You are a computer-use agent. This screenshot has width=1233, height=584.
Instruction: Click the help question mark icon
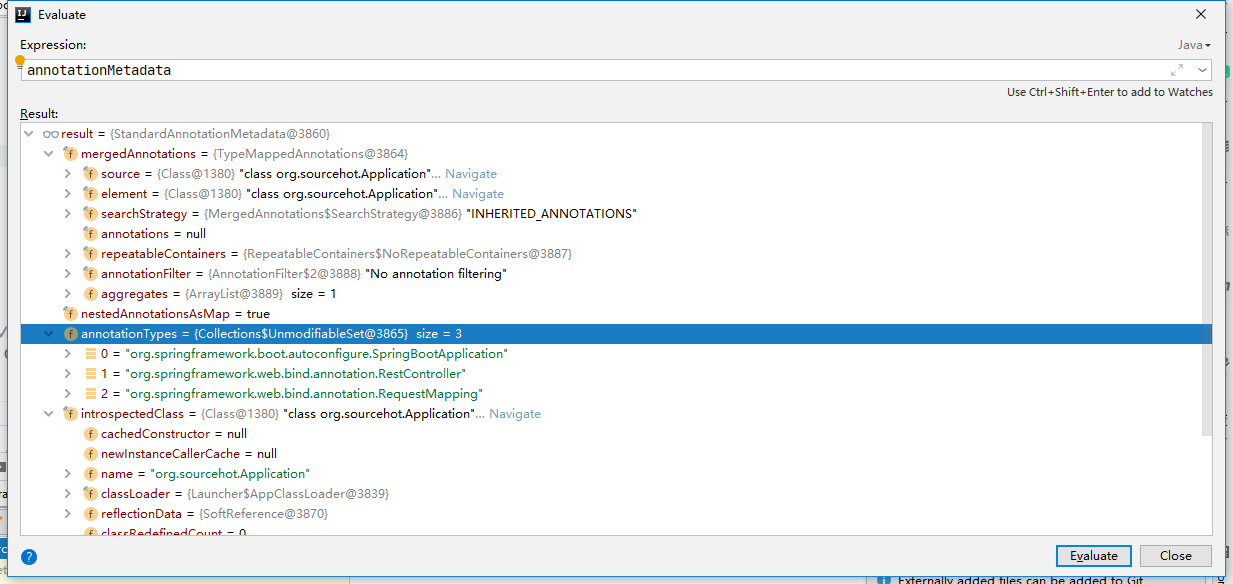29,557
